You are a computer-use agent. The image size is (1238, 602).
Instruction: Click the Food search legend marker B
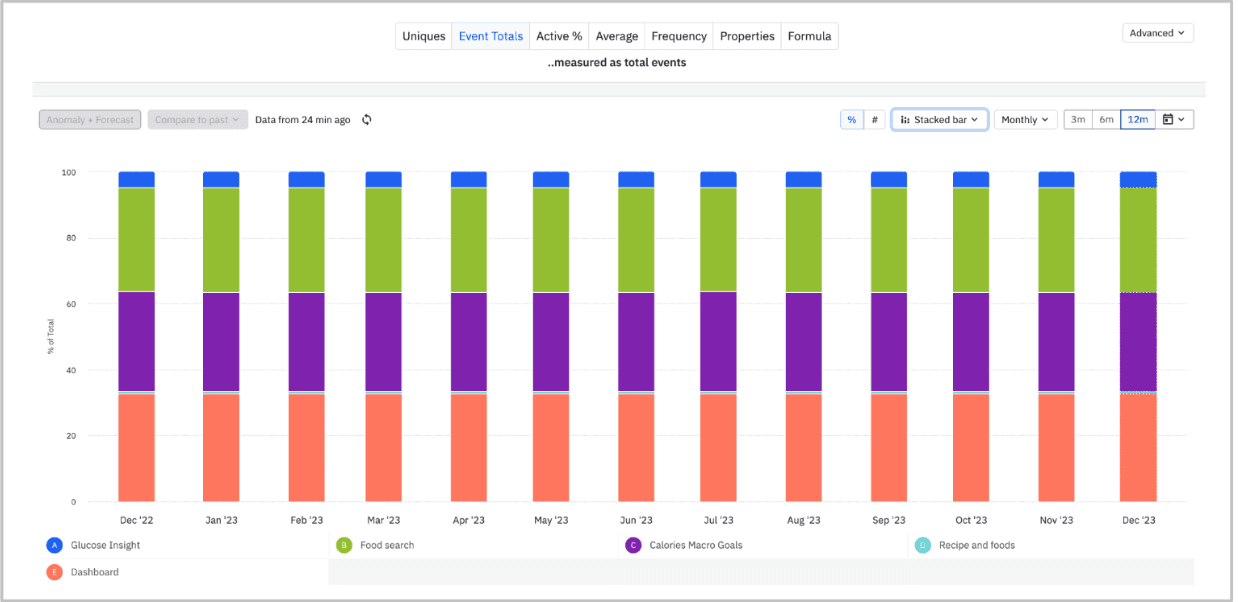coord(344,545)
